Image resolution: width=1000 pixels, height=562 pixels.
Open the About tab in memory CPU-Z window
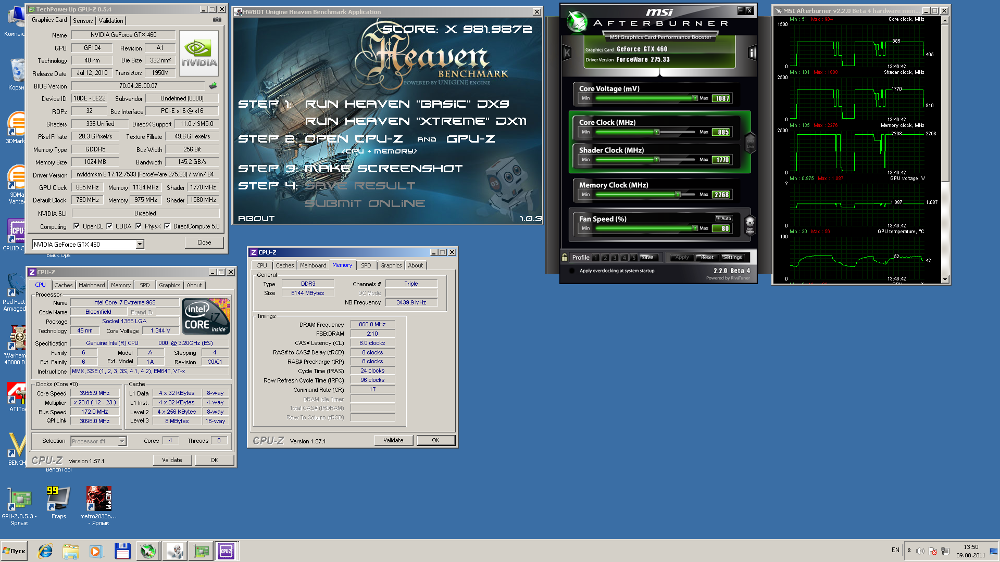tap(415, 265)
